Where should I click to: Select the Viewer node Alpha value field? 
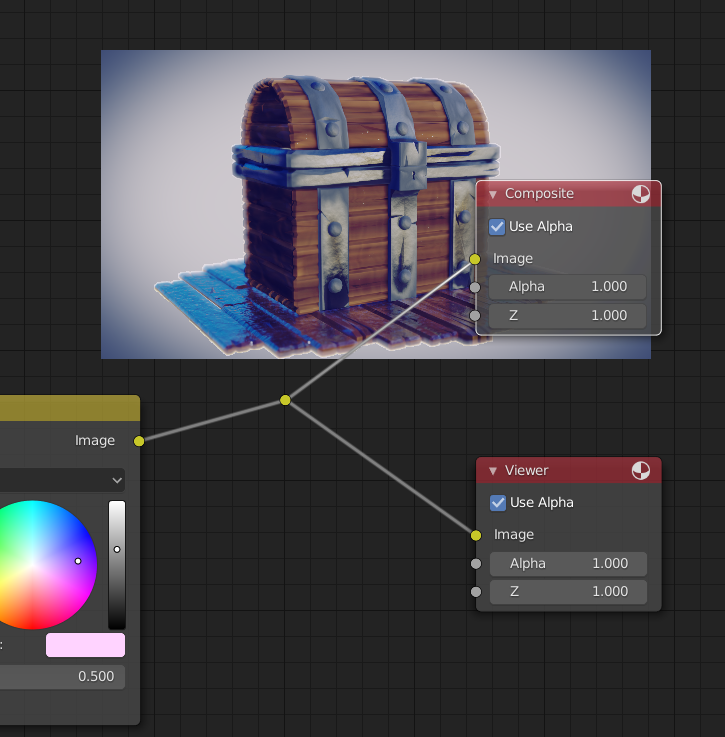pyautogui.click(x=568, y=564)
